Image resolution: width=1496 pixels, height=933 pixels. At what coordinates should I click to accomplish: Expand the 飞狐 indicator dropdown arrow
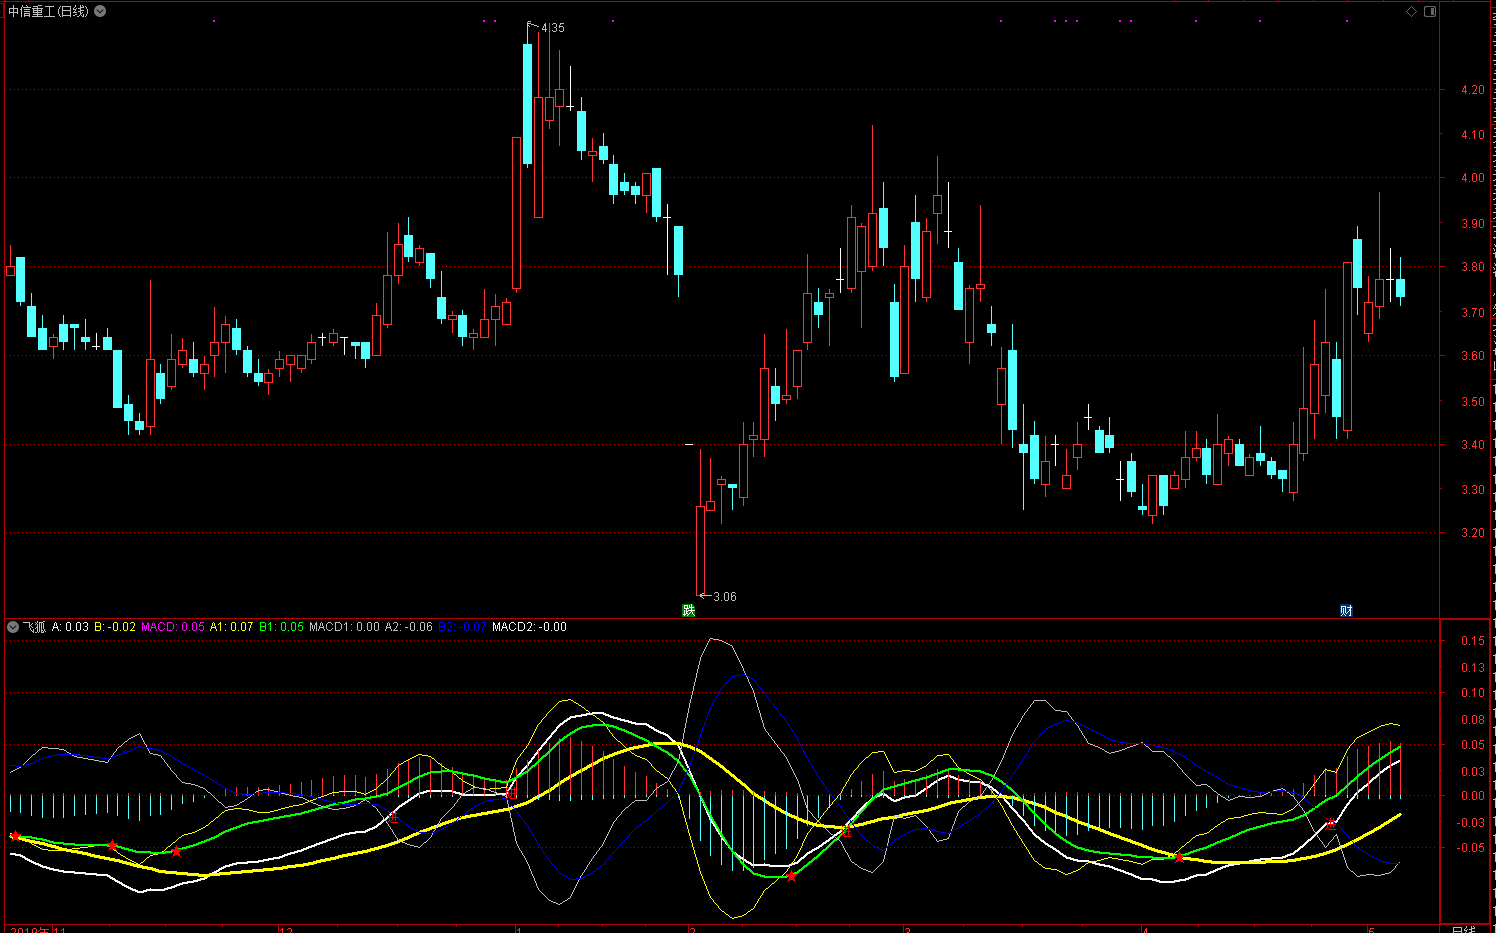coord(13,627)
